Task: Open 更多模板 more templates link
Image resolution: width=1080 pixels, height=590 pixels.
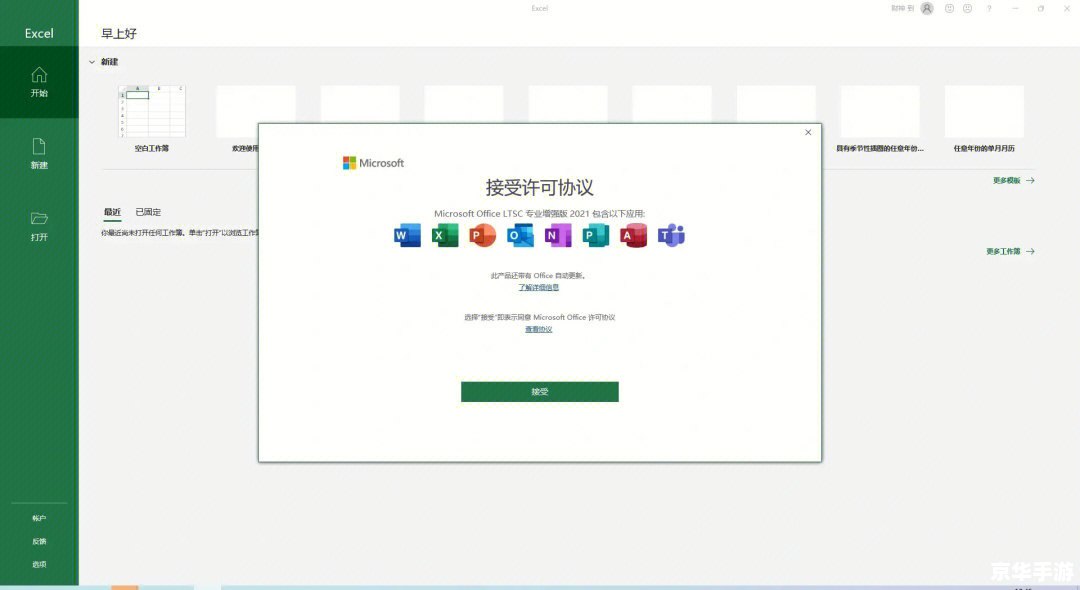Action: click(x=1013, y=180)
